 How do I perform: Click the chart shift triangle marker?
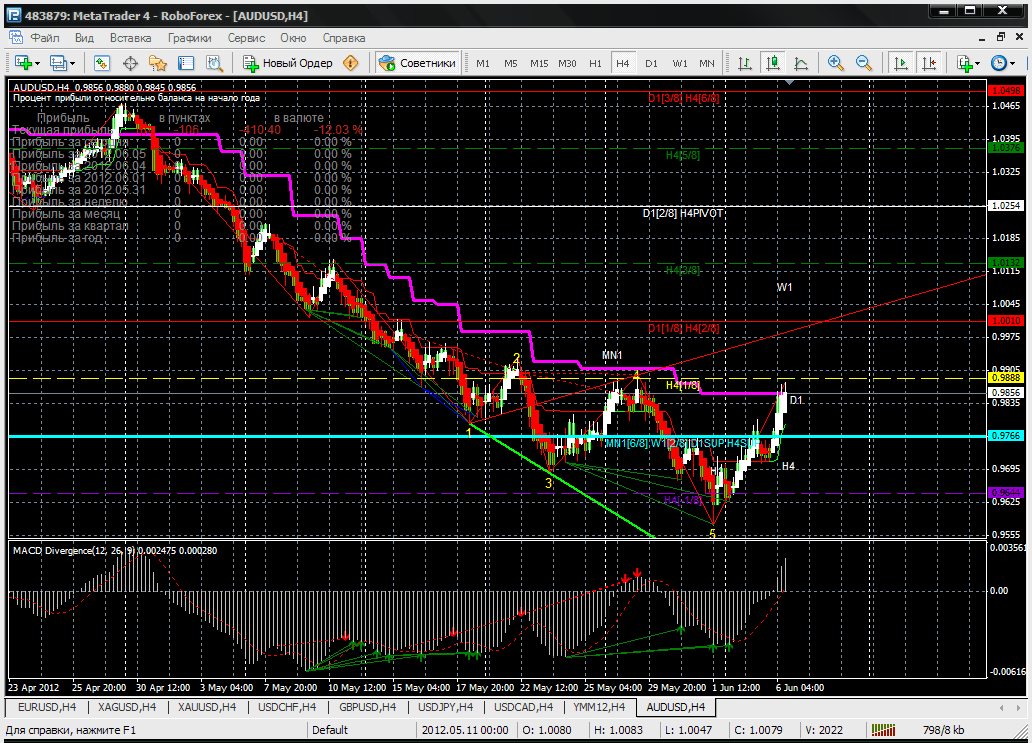pos(789,82)
